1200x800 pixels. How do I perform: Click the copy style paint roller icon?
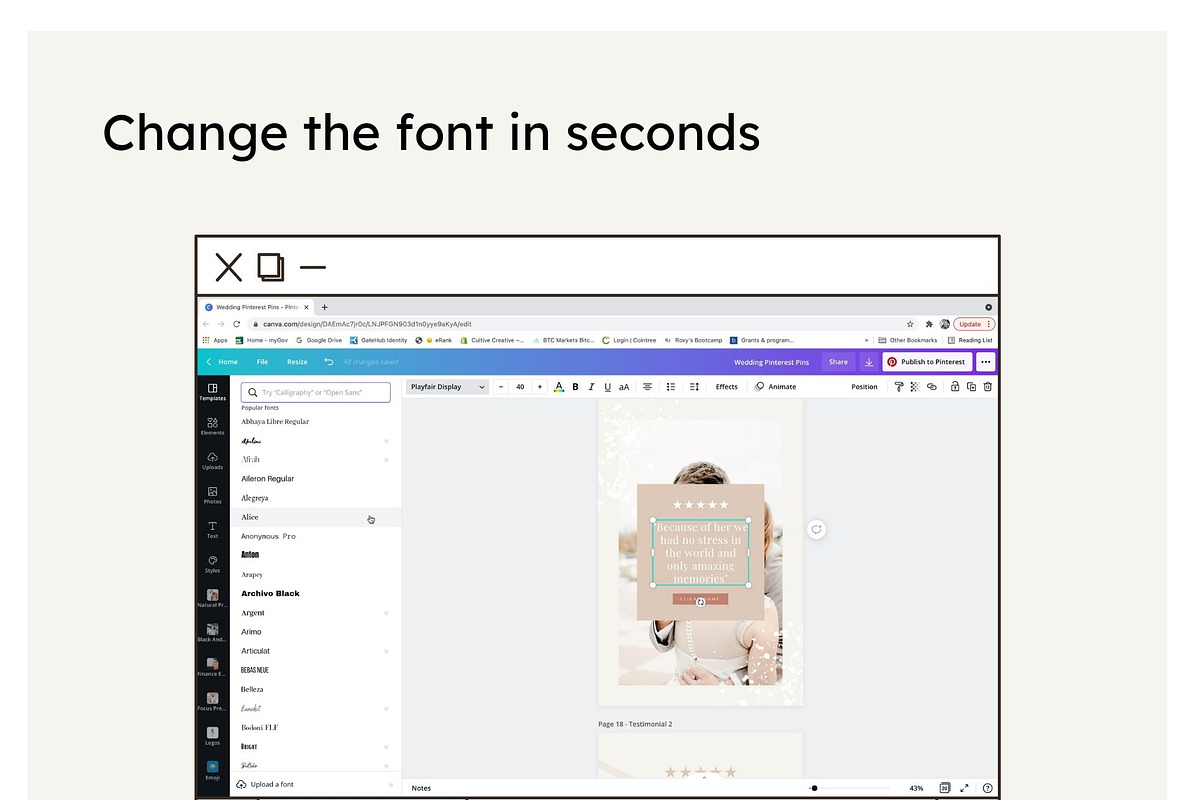[898, 387]
